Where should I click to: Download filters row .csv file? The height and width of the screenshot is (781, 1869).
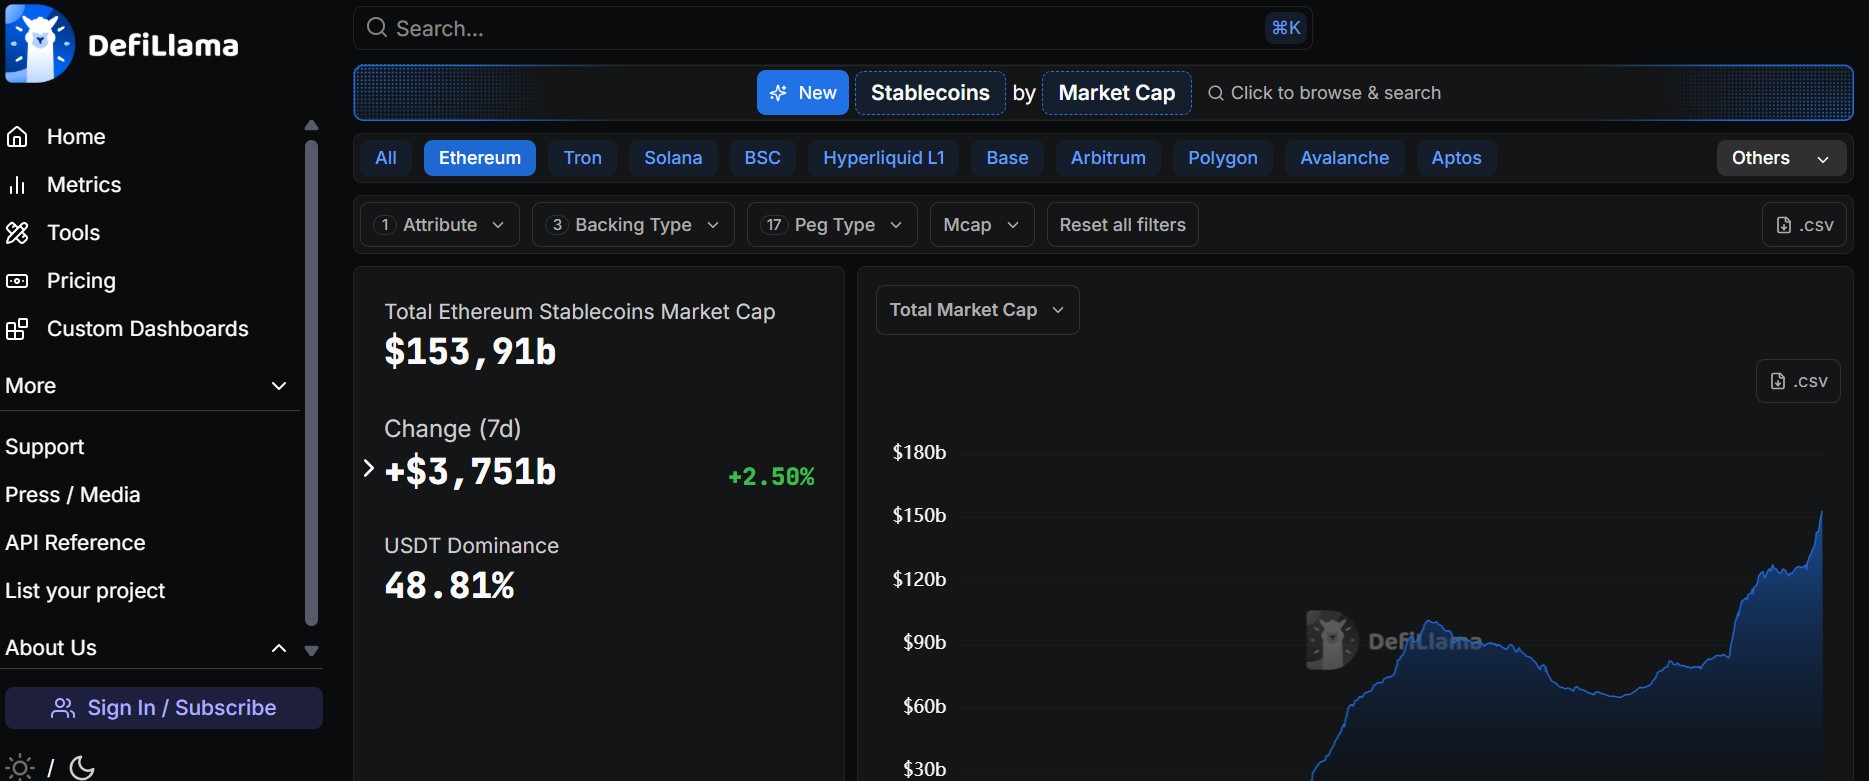1804,225
